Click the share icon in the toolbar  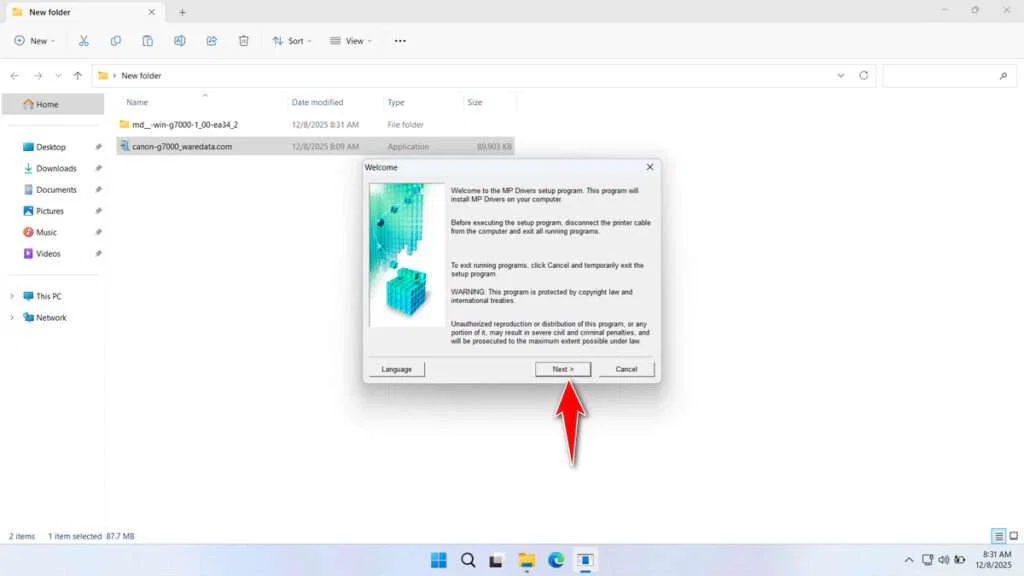tap(211, 40)
